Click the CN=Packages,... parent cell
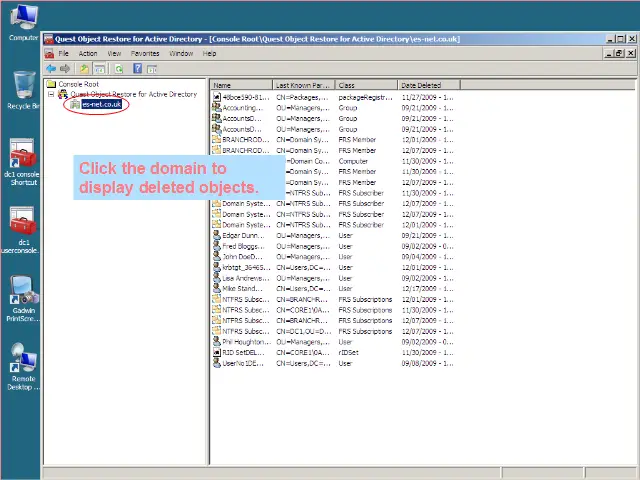The height and width of the screenshot is (480, 640). 302,97
